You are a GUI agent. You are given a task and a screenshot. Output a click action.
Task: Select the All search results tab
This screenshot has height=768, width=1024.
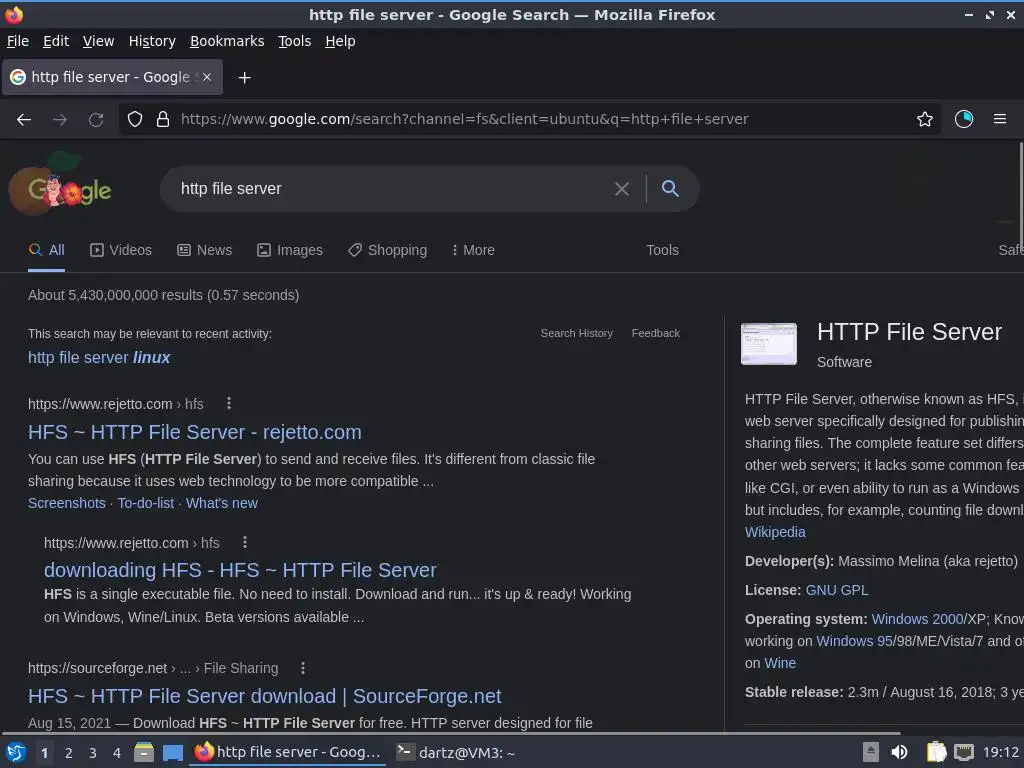46,250
